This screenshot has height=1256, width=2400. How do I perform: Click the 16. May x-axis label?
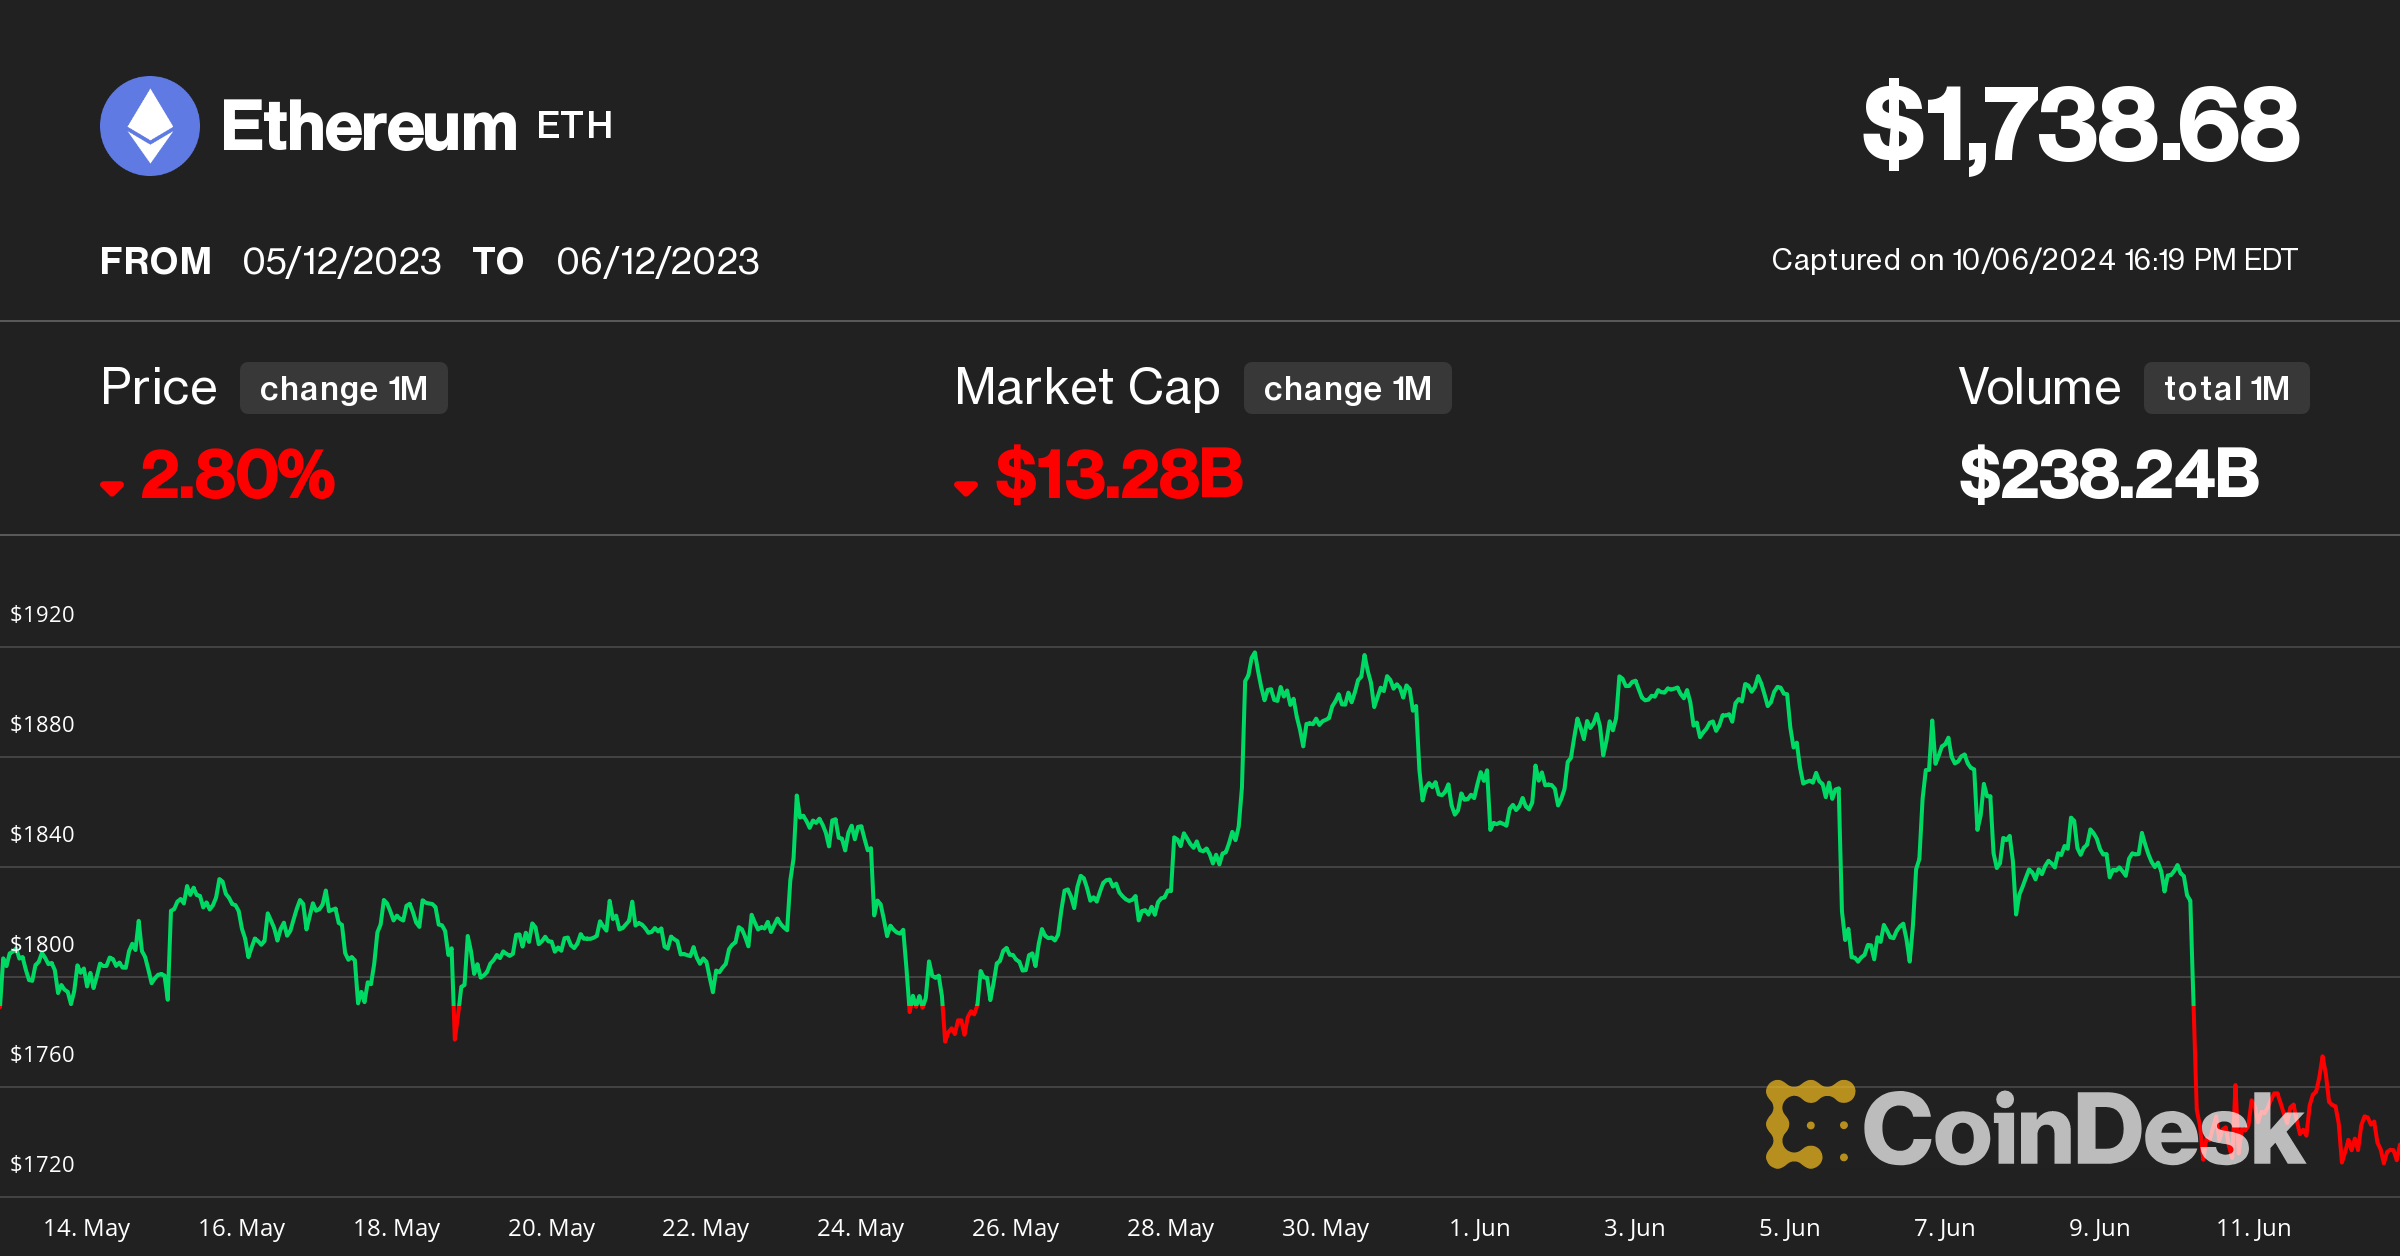[x=242, y=1228]
